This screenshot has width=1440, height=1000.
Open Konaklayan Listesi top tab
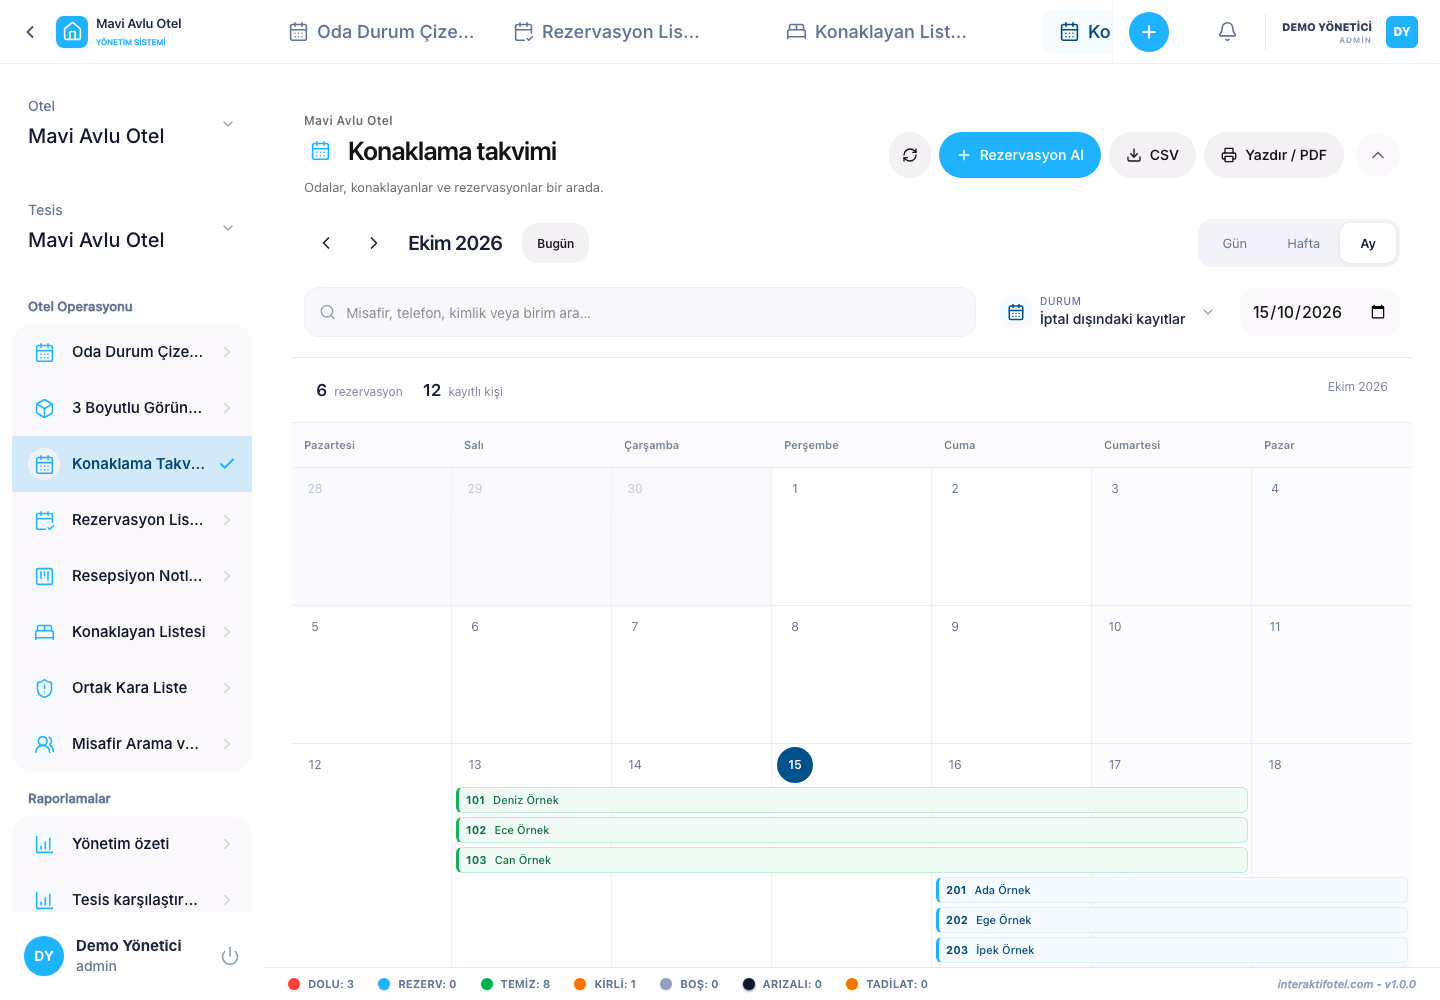pyautogui.click(x=877, y=32)
